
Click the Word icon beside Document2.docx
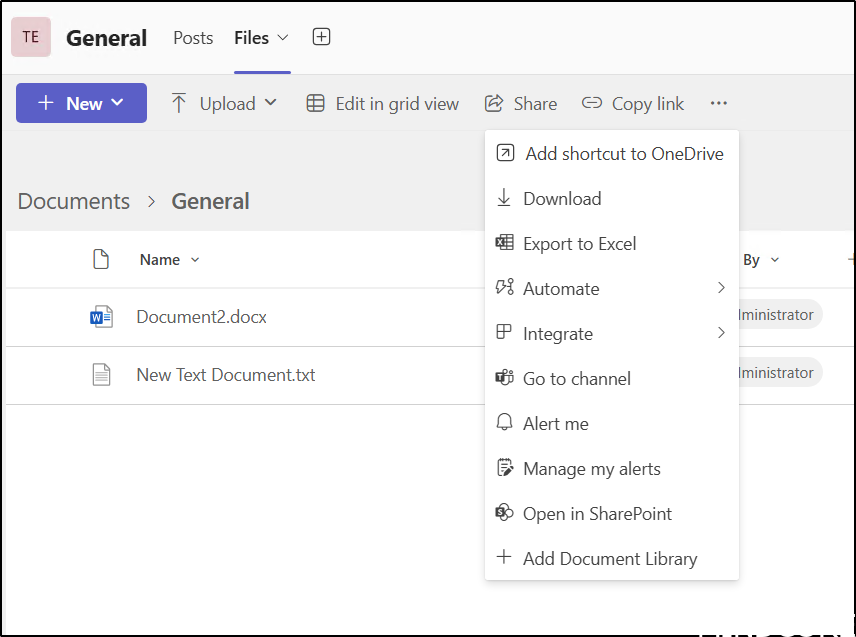coord(101,317)
